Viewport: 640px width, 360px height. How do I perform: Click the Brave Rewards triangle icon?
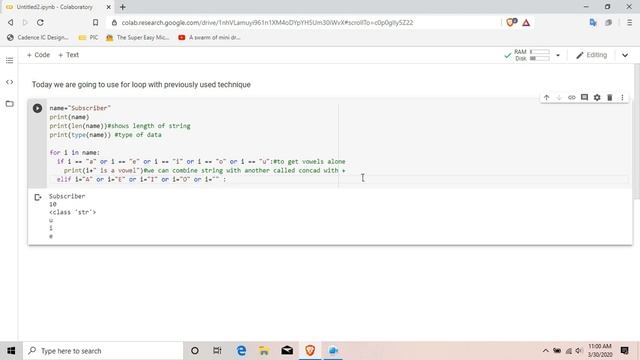(526, 22)
